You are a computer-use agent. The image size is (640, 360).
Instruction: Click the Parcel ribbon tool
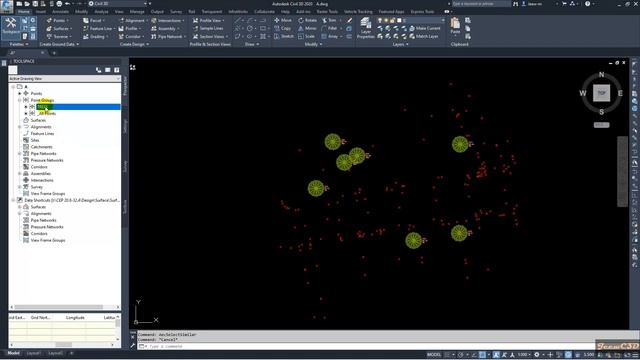pyautogui.click(x=93, y=20)
